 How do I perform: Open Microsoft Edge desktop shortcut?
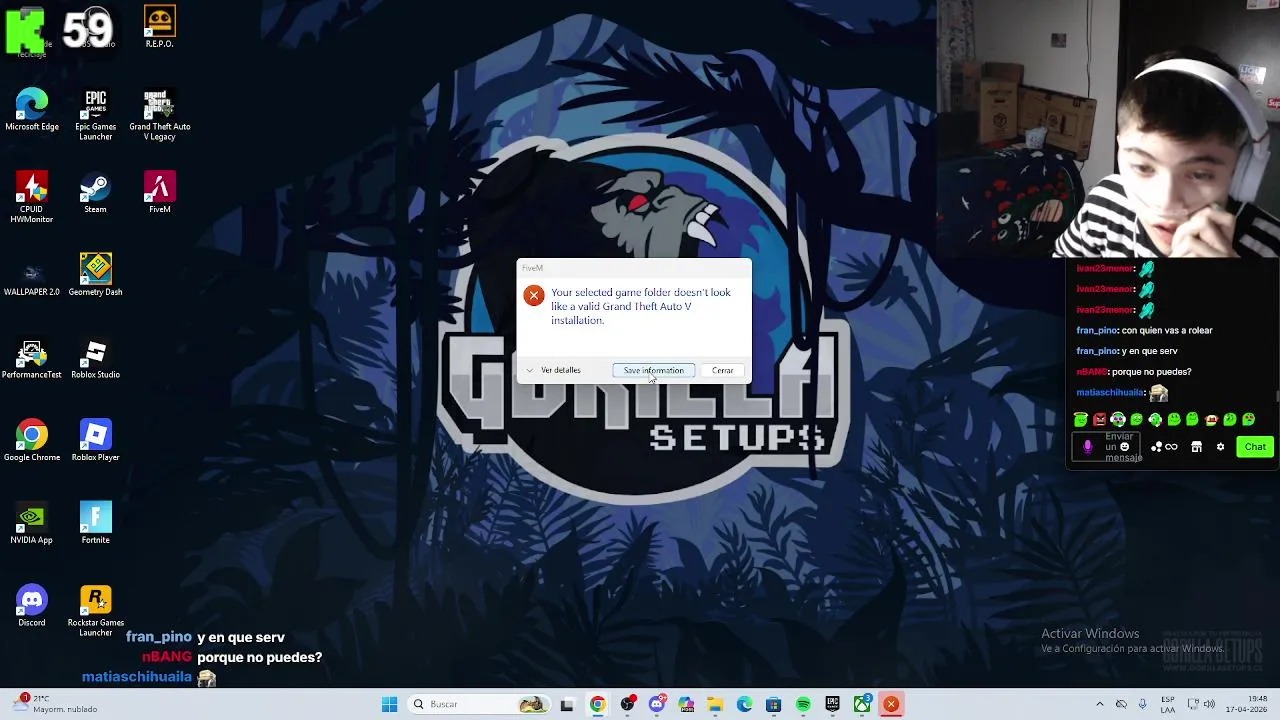click(32, 110)
